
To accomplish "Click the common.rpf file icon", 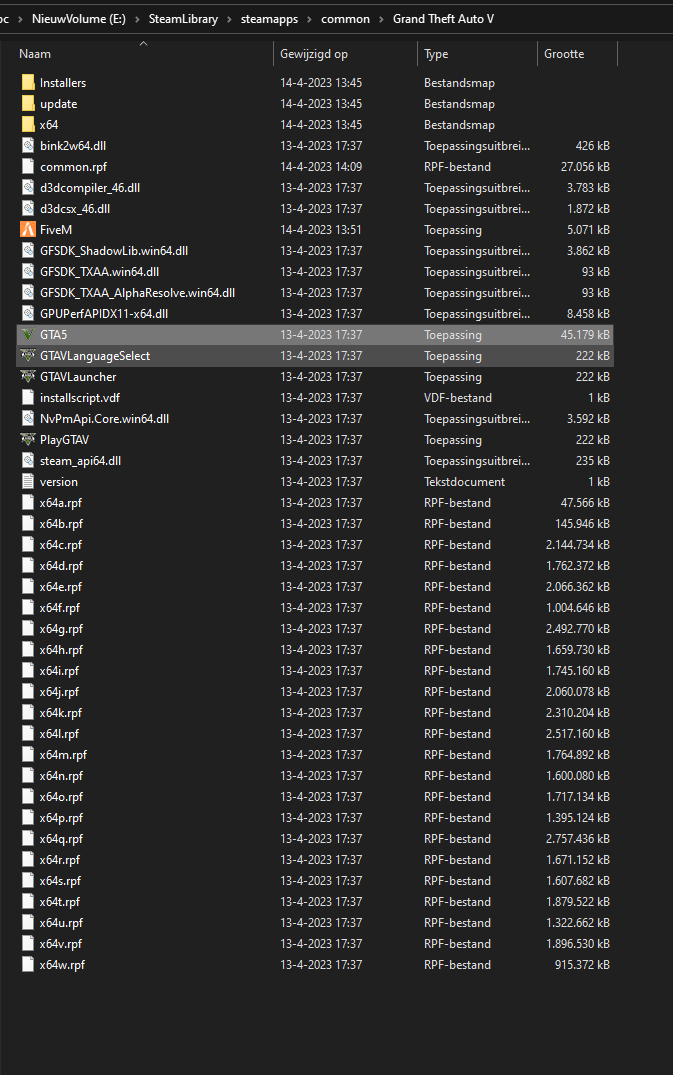I will coord(28,167).
